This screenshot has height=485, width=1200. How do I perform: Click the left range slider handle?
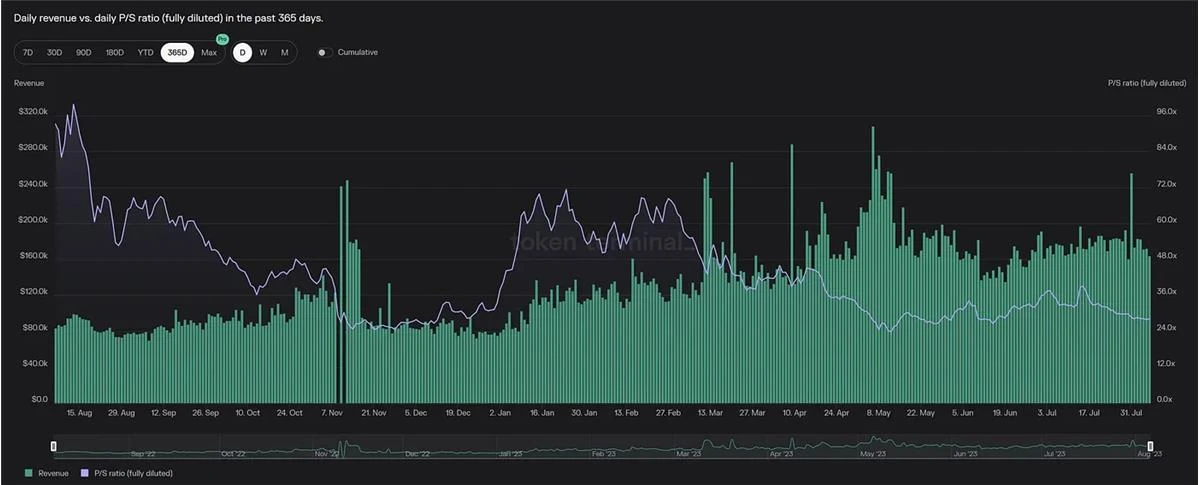[54, 445]
